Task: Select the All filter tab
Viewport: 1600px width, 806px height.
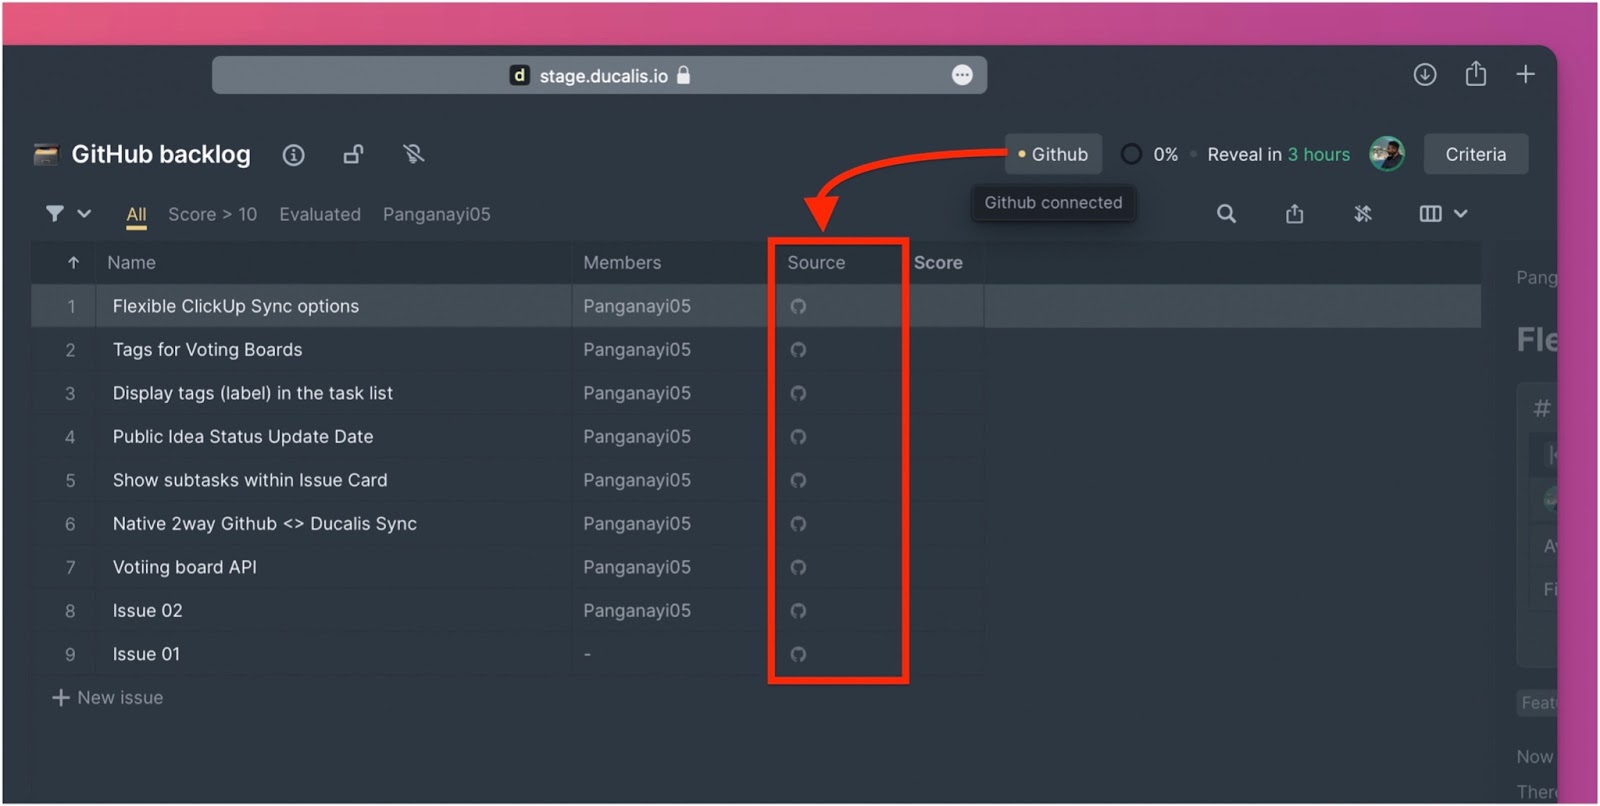Action: coord(136,214)
